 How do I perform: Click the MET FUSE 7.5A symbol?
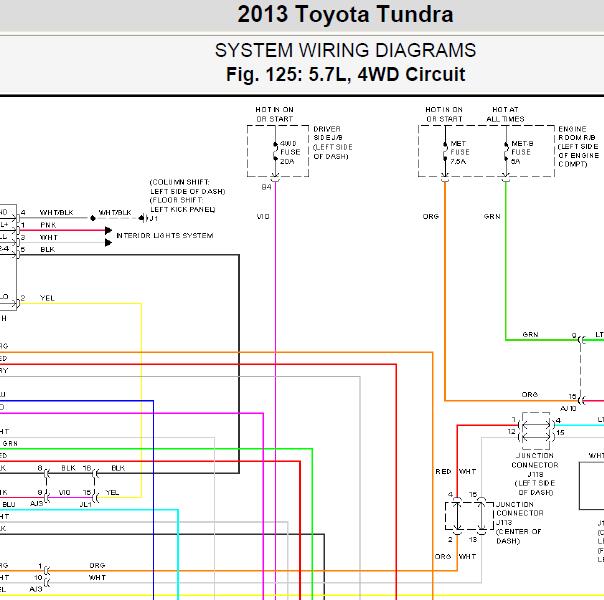point(445,151)
